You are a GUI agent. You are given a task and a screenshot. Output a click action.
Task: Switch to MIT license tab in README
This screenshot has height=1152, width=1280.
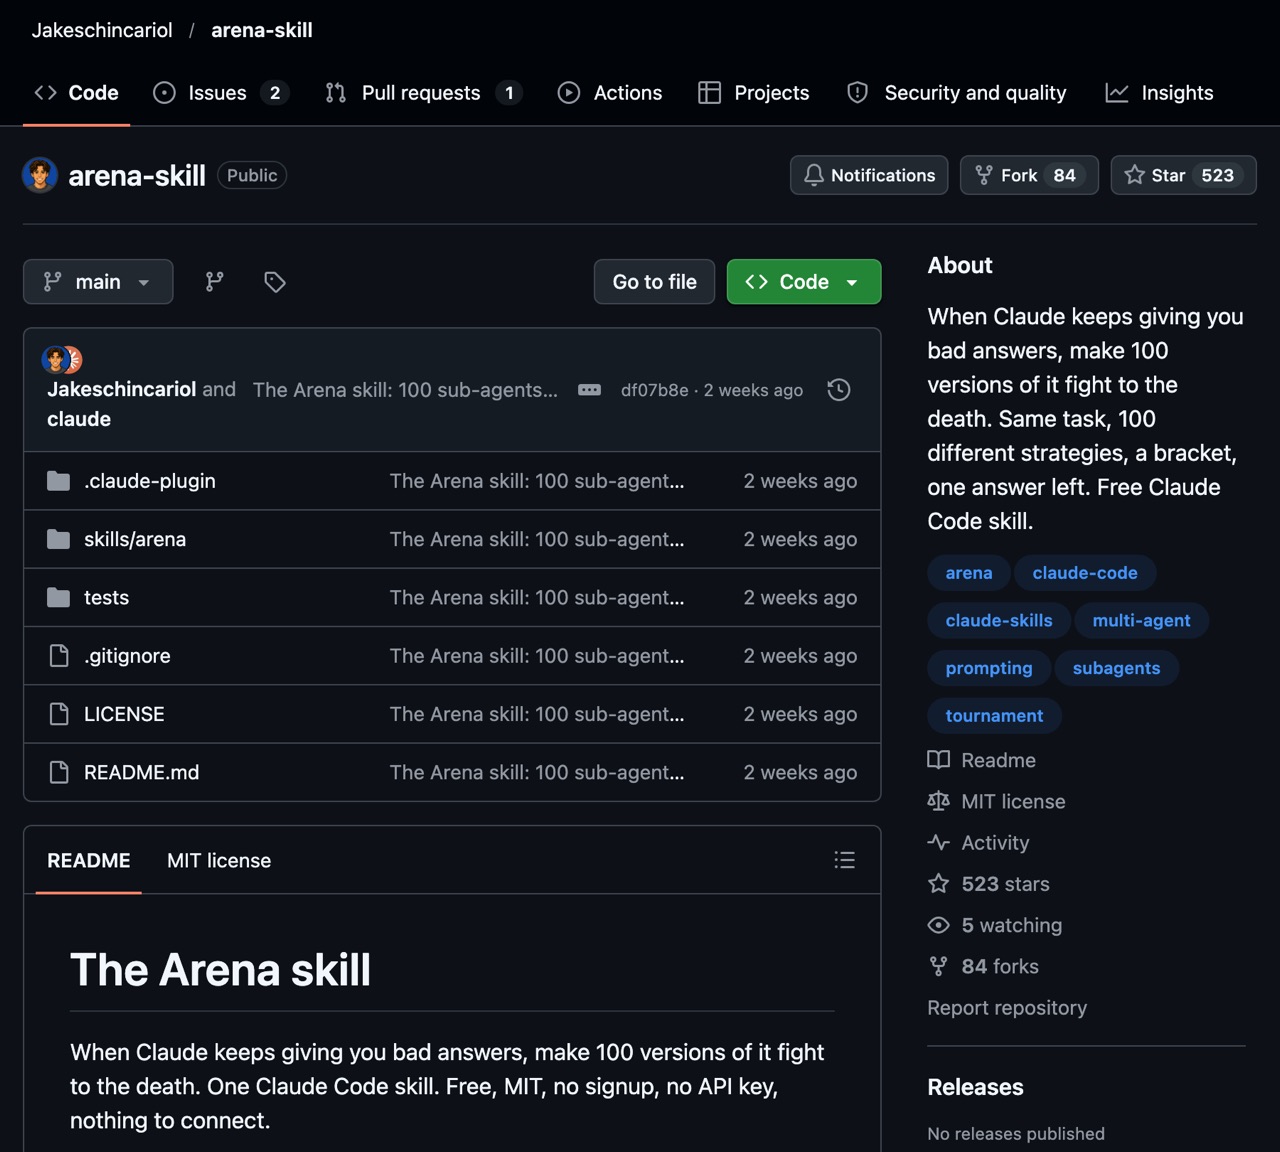(219, 861)
